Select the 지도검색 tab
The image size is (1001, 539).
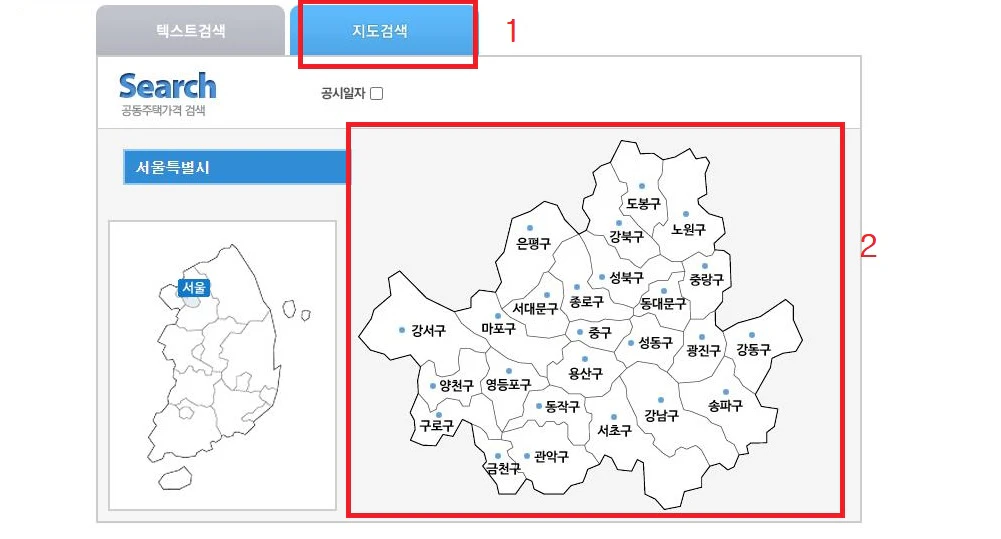click(x=381, y=30)
